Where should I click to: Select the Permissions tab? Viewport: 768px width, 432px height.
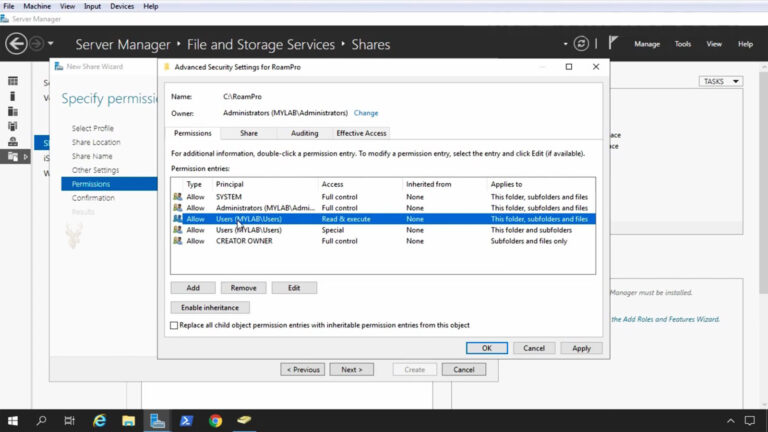[x=192, y=133]
